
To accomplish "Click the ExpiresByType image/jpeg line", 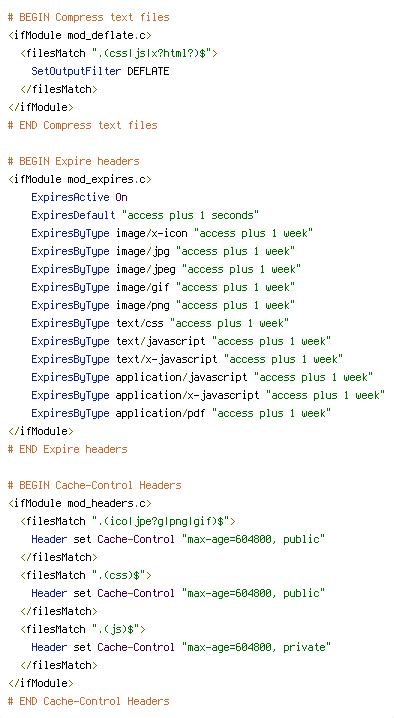I will 166,269.
